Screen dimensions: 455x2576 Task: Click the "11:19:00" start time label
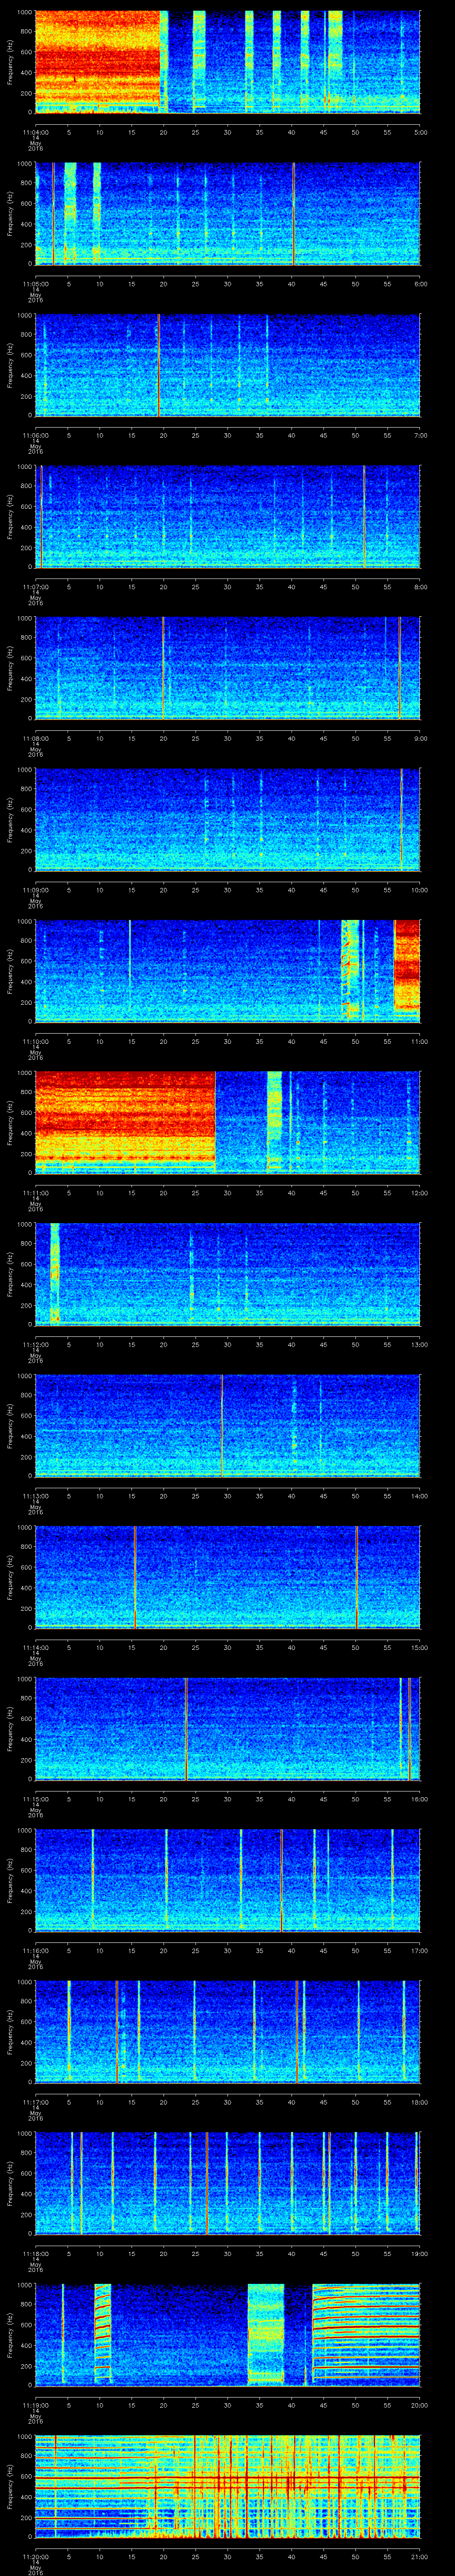pos(35,2405)
